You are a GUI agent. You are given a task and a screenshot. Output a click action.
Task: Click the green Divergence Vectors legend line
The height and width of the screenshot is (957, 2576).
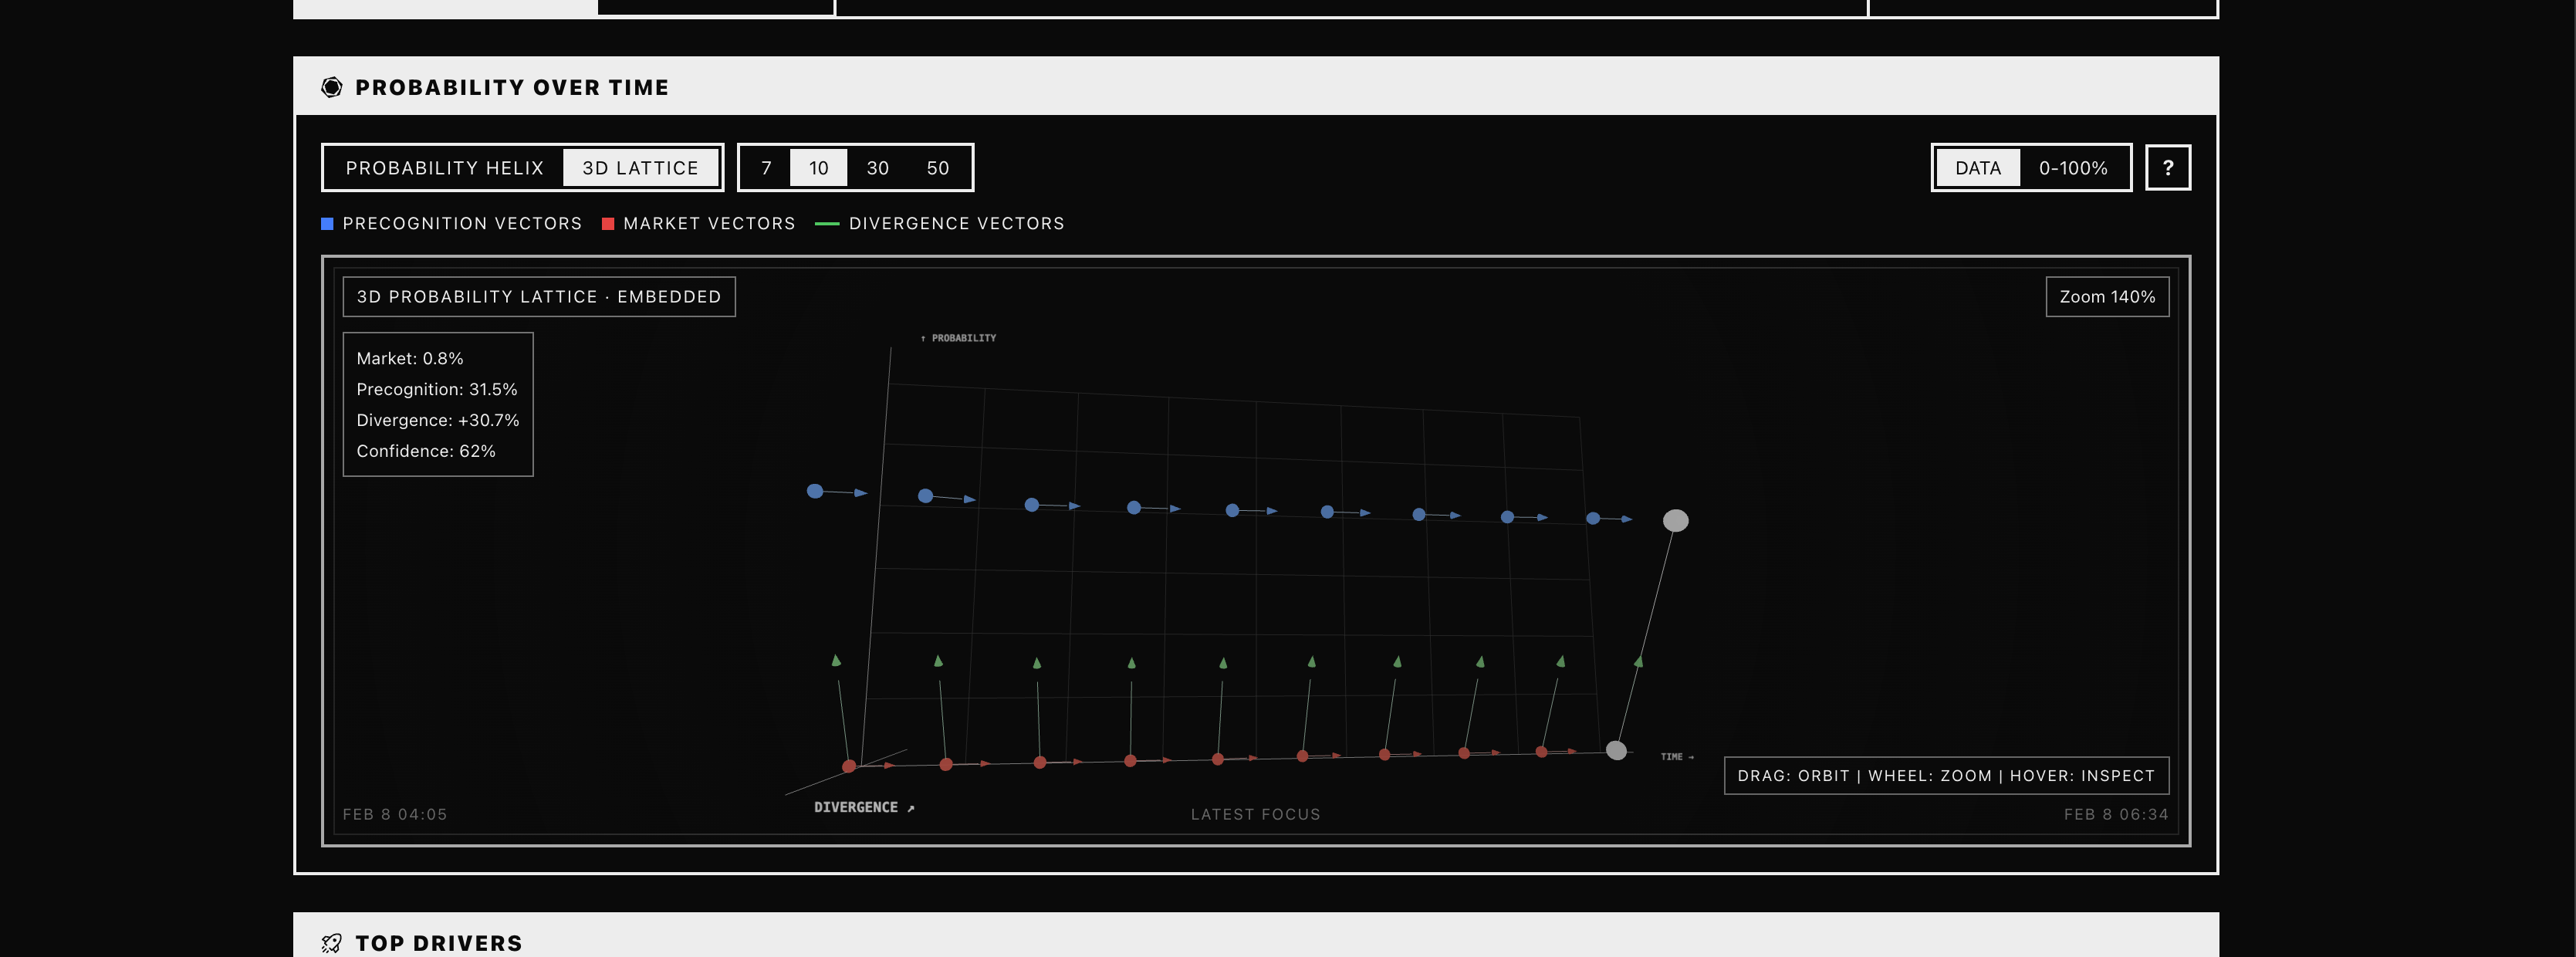pyautogui.click(x=826, y=224)
